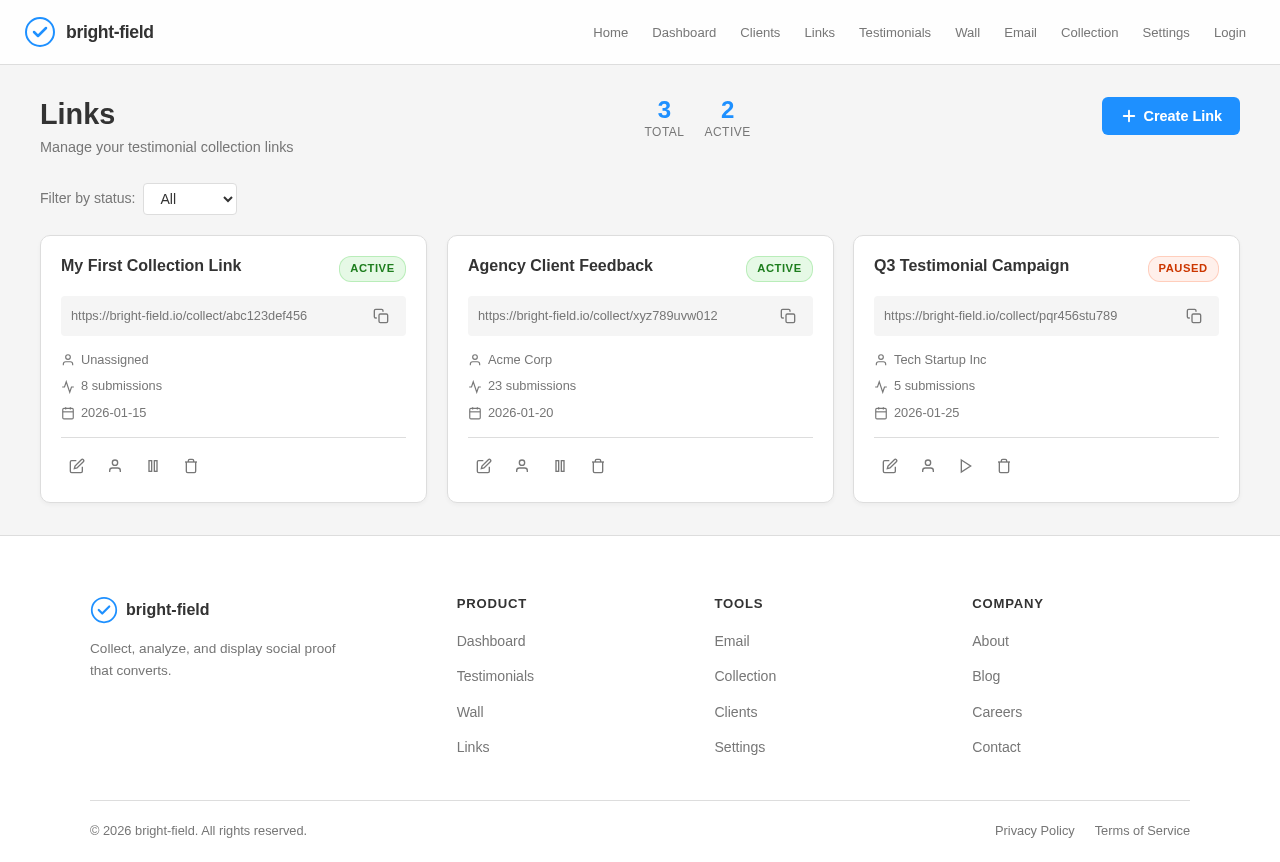Copy the Q3 Testimonial Campaign URL
Viewport: 1280px width, 862px height.
click(x=1194, y=316)
